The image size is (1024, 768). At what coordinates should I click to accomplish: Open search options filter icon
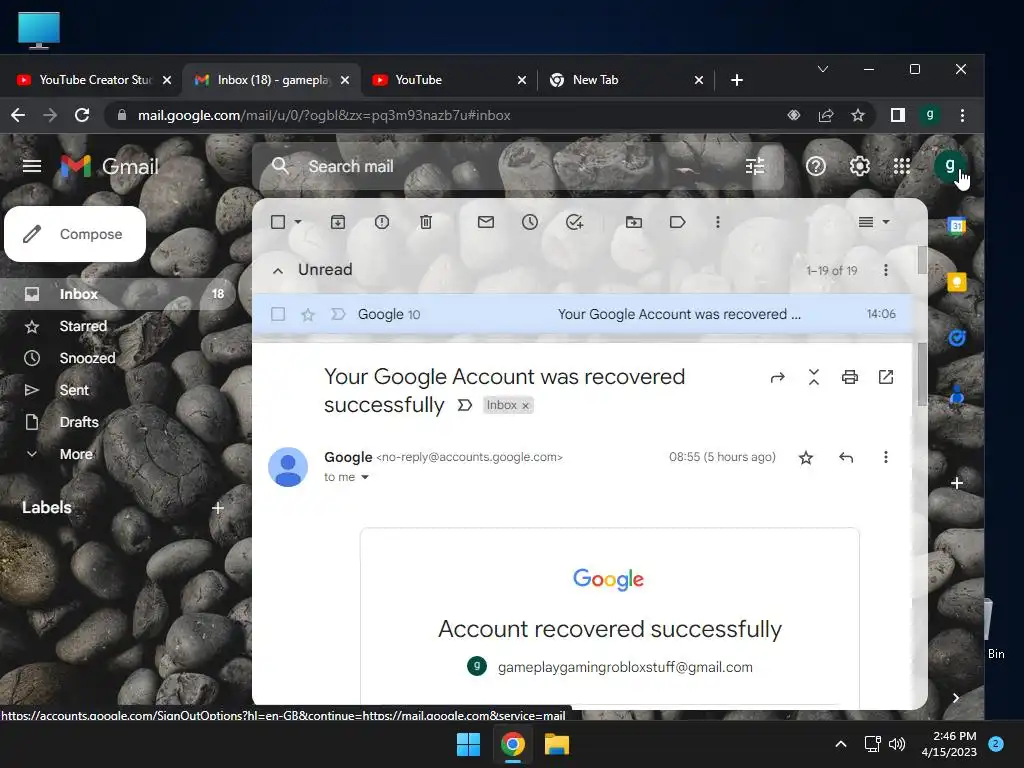coord(755,167)
